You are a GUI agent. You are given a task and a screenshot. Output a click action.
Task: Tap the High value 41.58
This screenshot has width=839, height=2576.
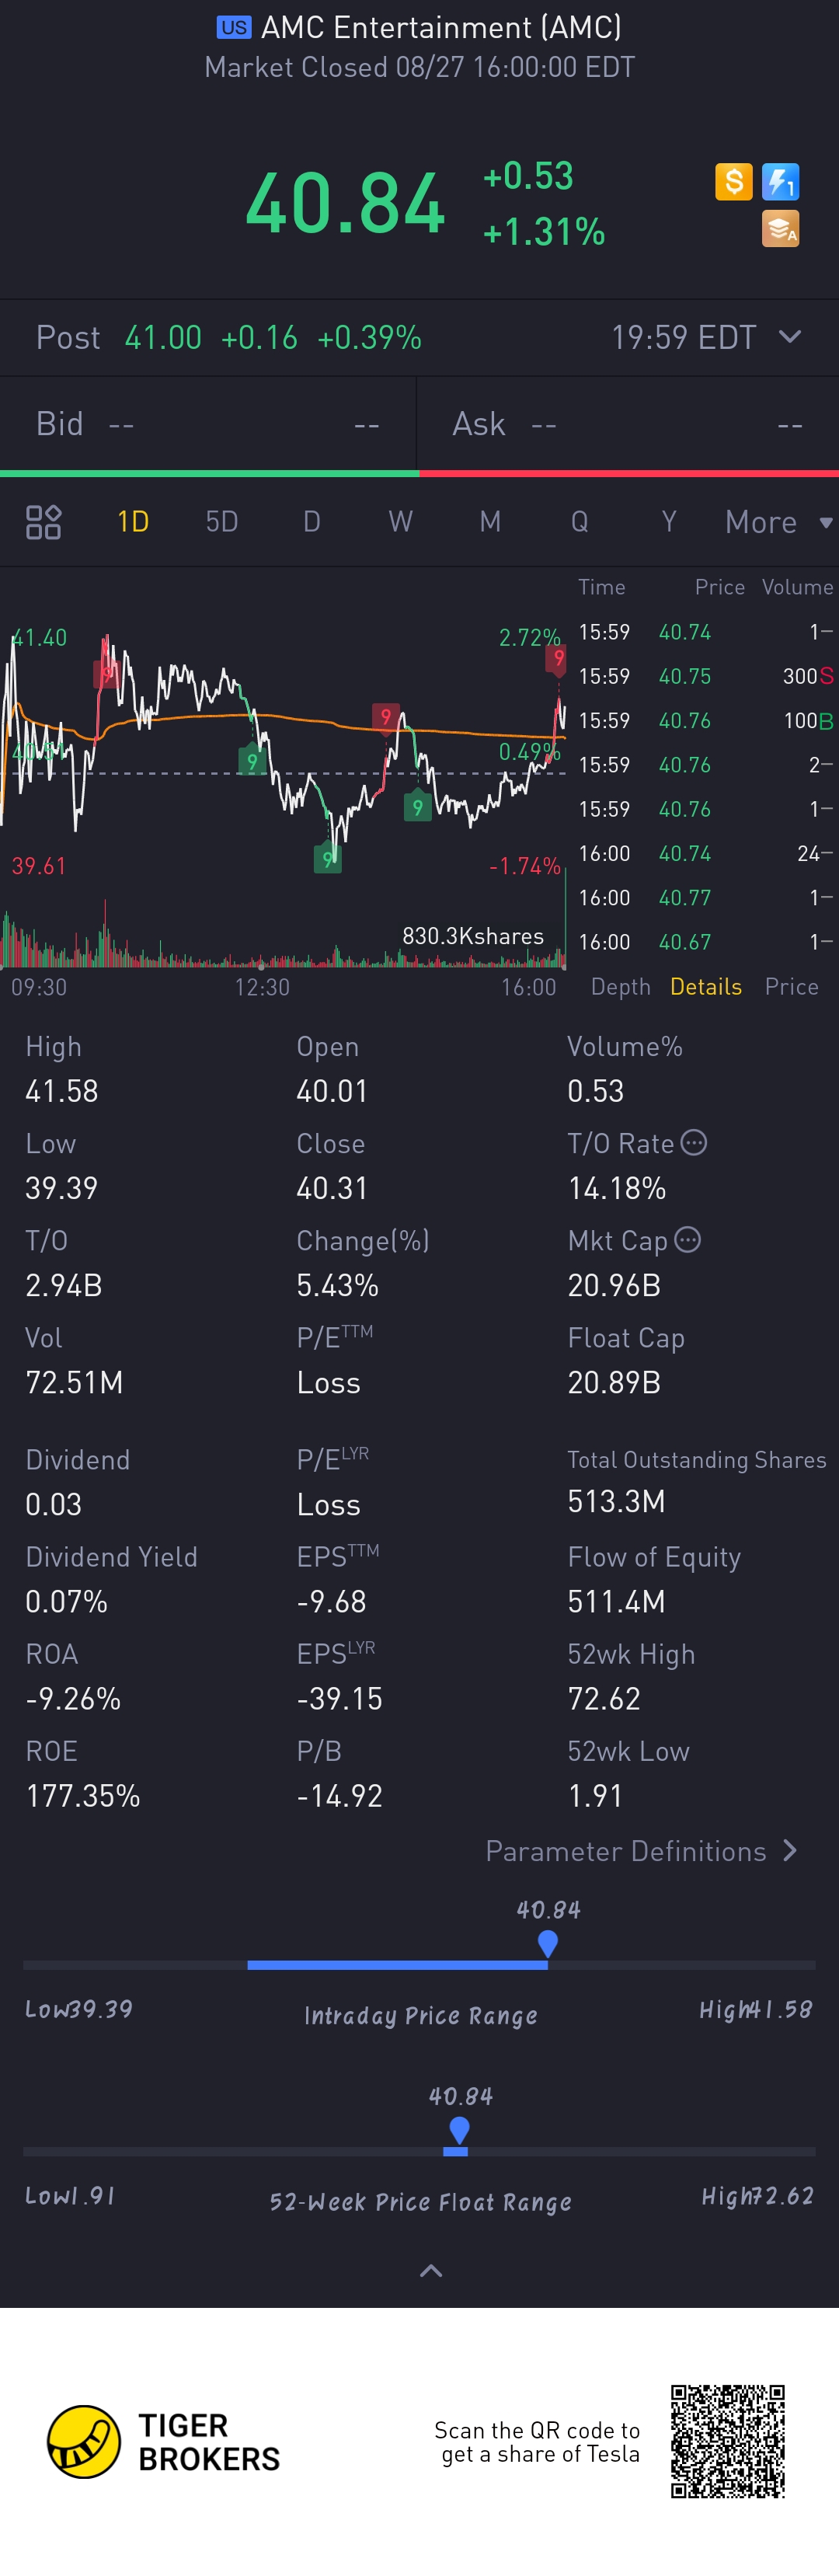point(62,1091)
